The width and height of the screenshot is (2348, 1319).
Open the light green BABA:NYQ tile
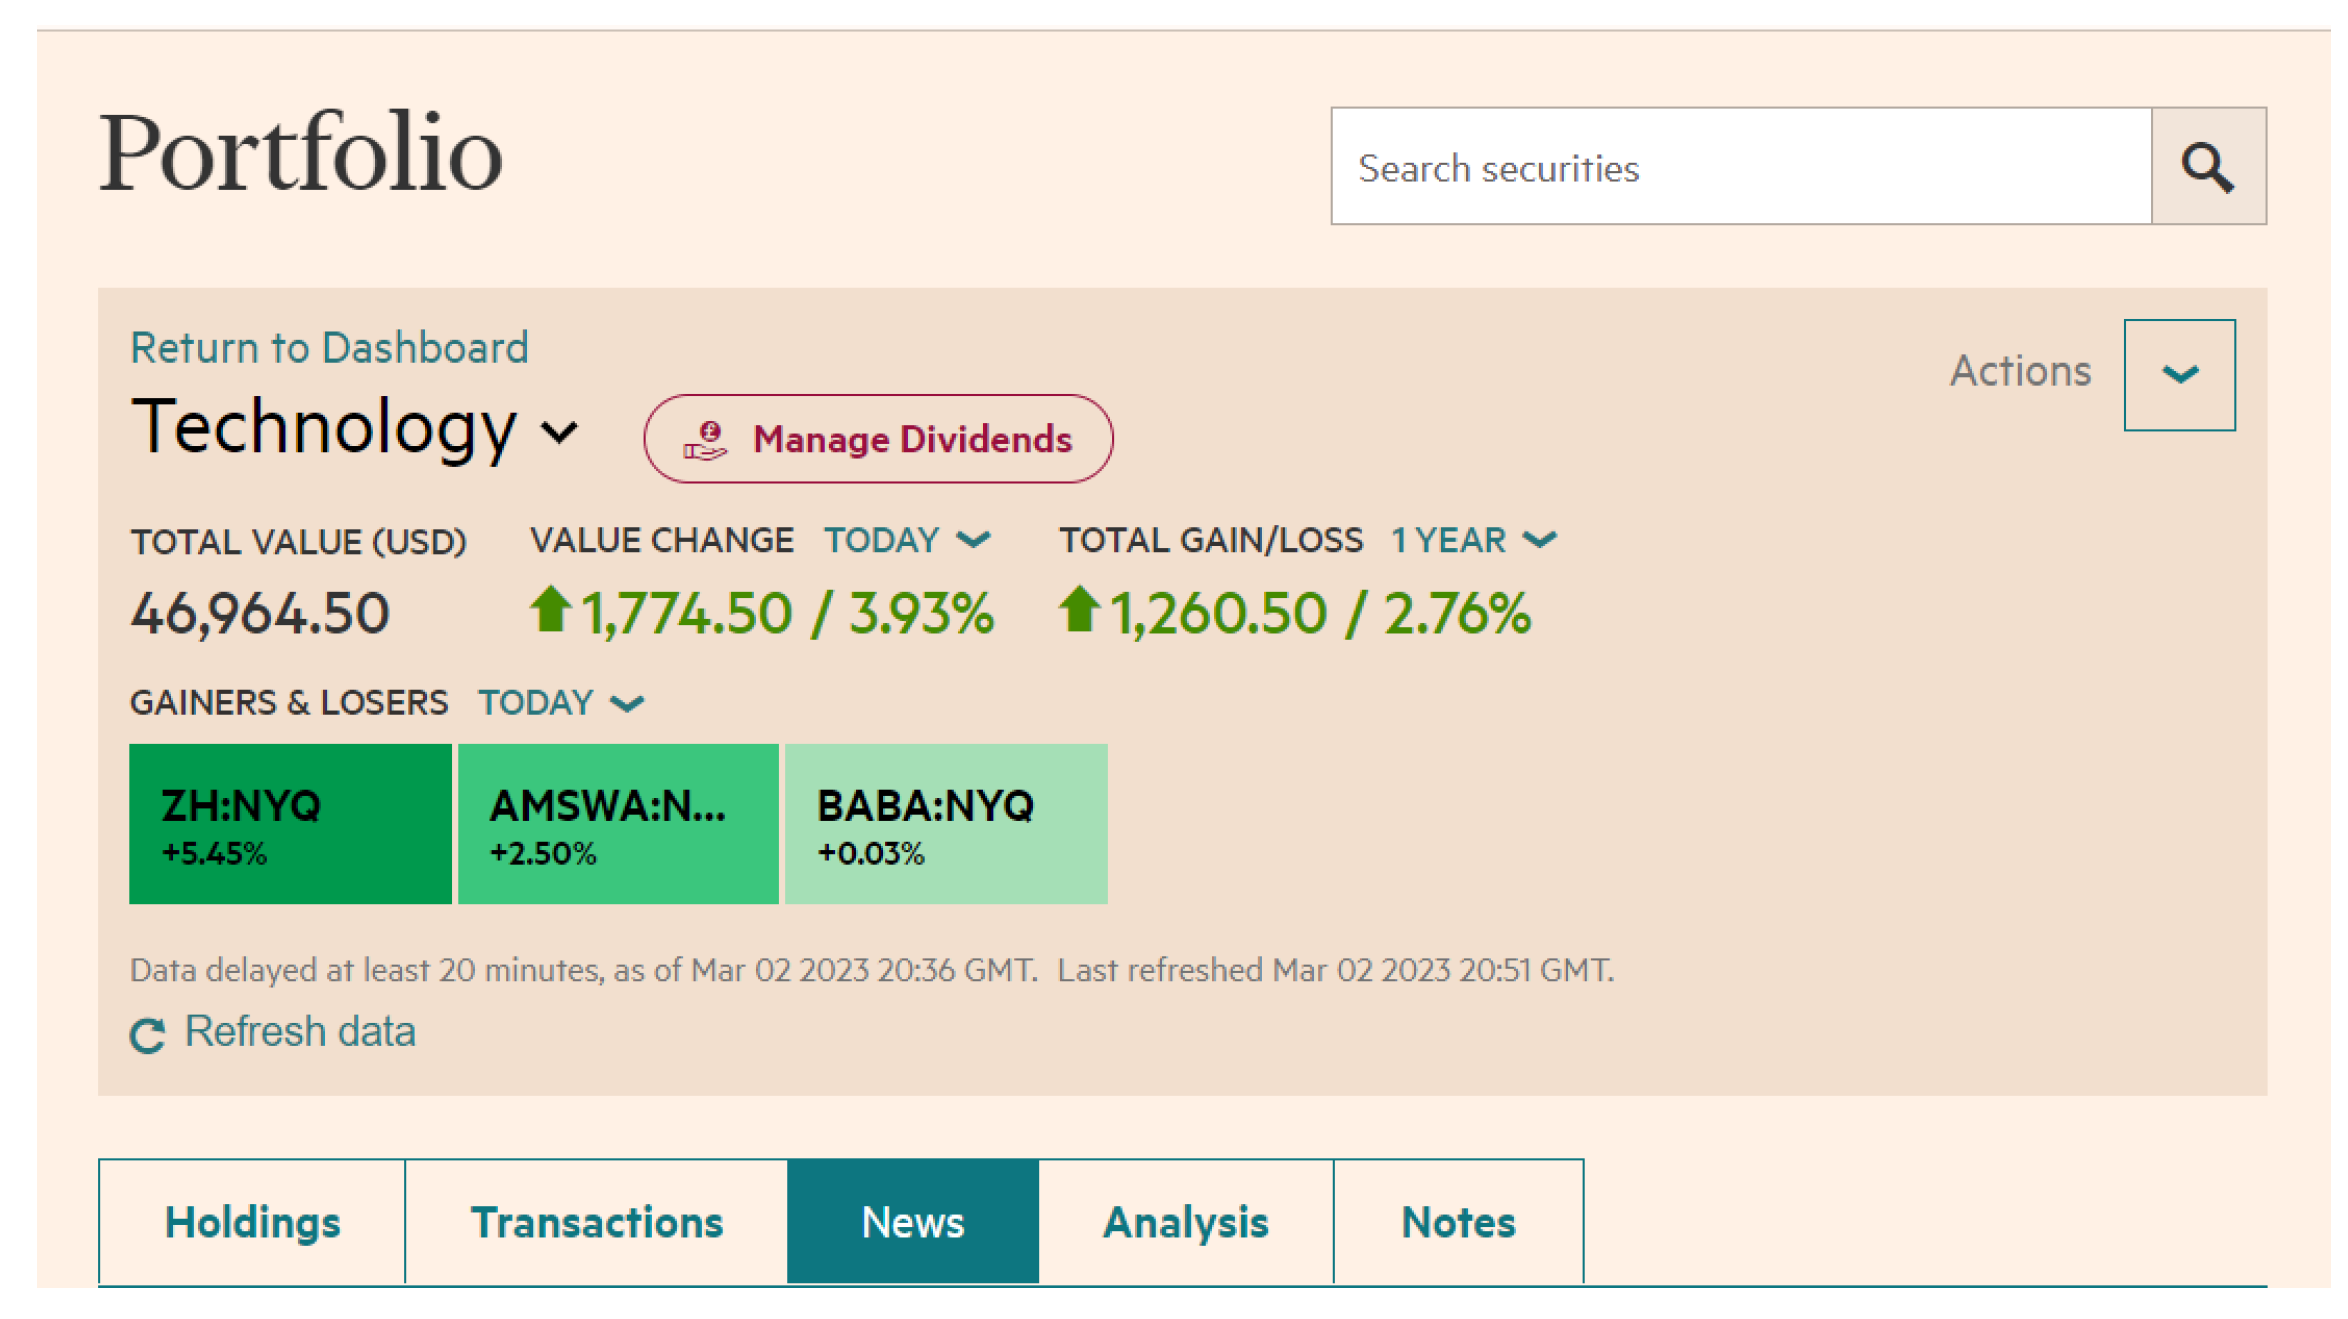pyautogui.click(x=945, y=824)
